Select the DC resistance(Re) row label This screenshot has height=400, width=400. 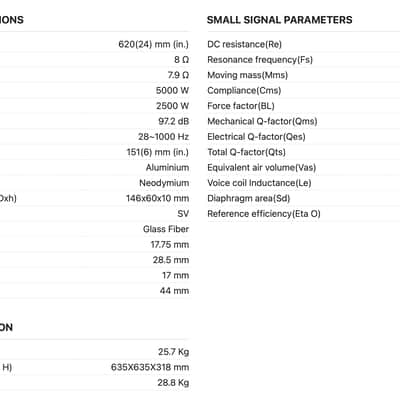point(244,44)
